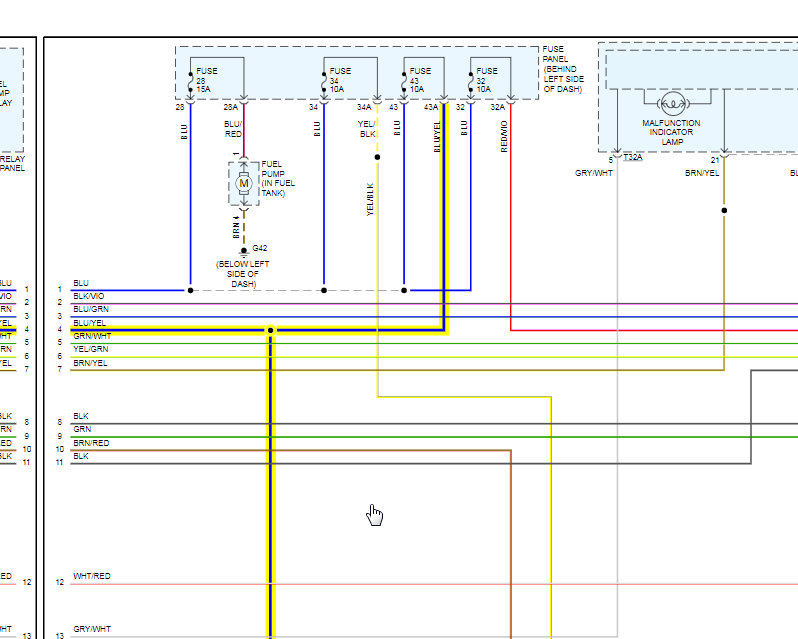Image resolution: width=798 pixels, height=639 pixels.
Task: Select the BLK wire label at pin 11
Action: coord(81,456)
